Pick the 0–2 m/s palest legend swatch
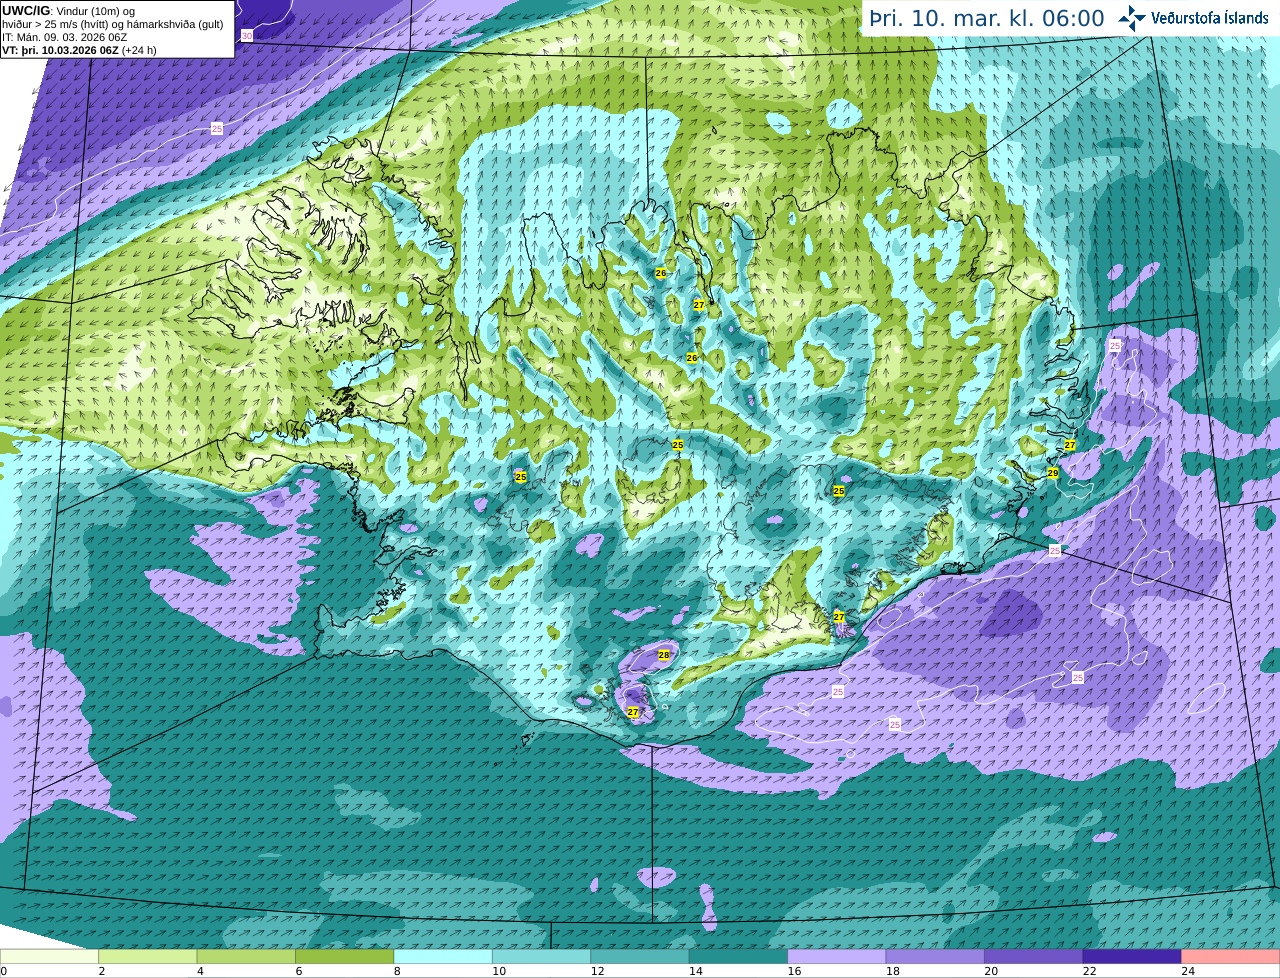The height and width of the screenshot is (978, 1280). [x=49, y=956]
